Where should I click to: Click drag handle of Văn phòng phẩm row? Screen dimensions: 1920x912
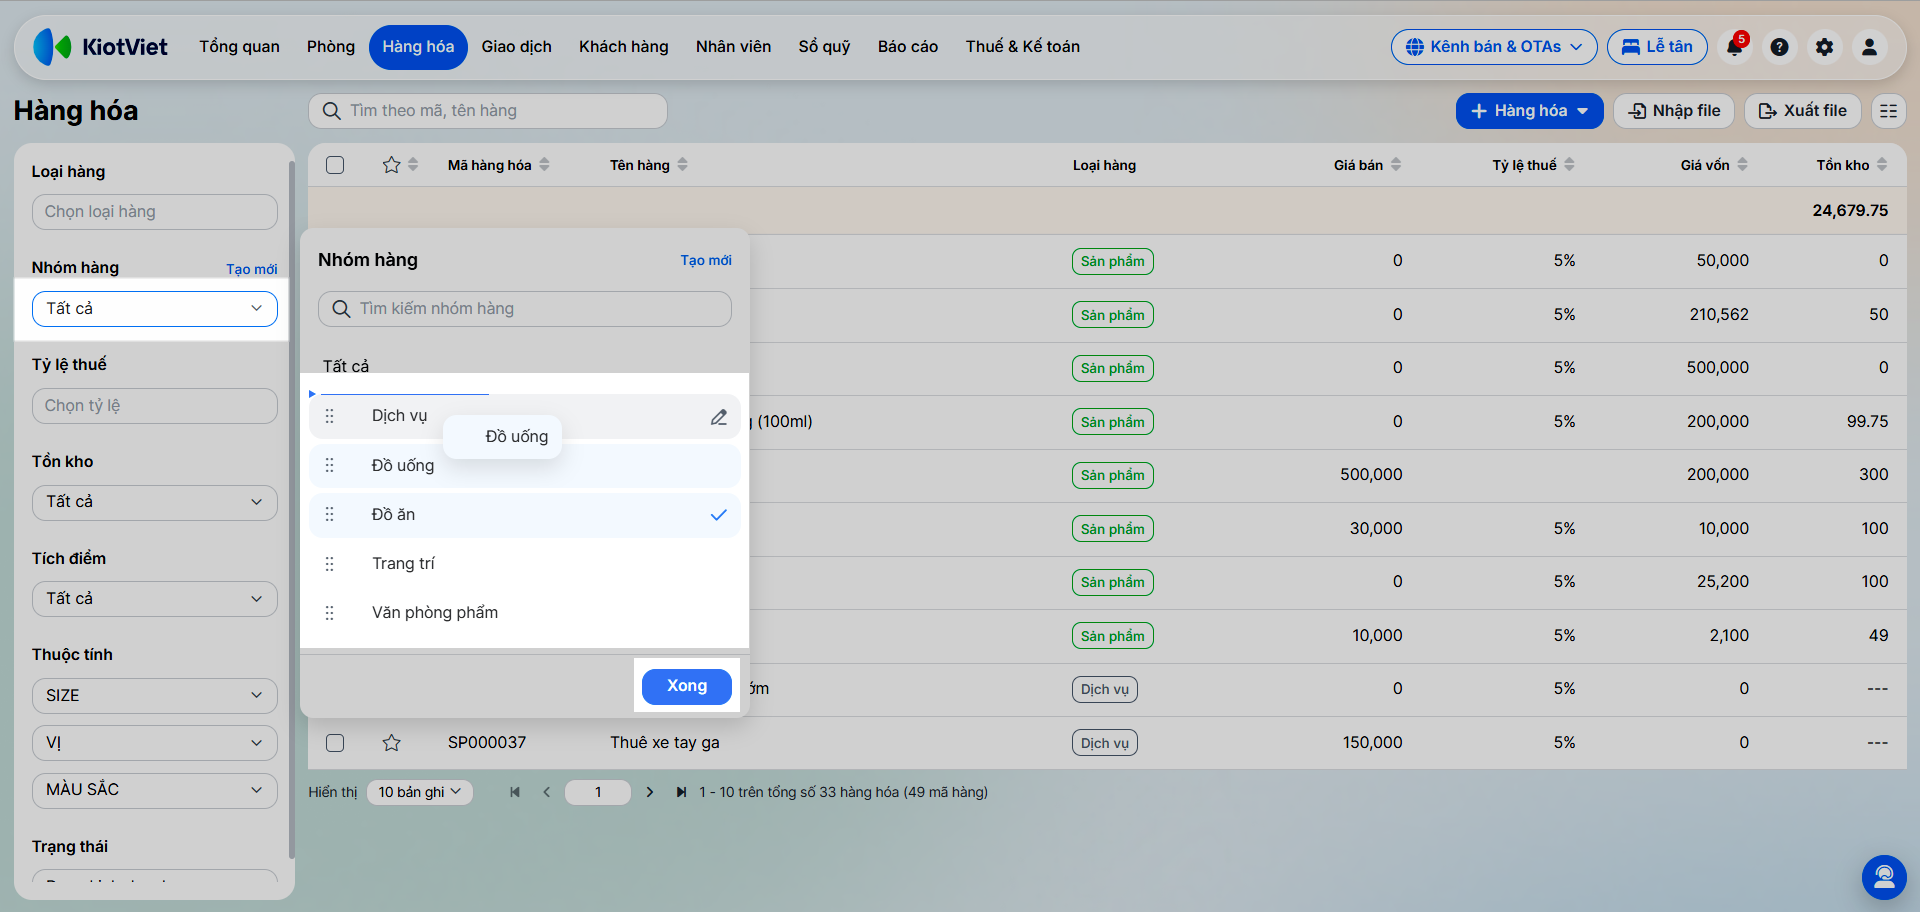[x=329, y=613]
